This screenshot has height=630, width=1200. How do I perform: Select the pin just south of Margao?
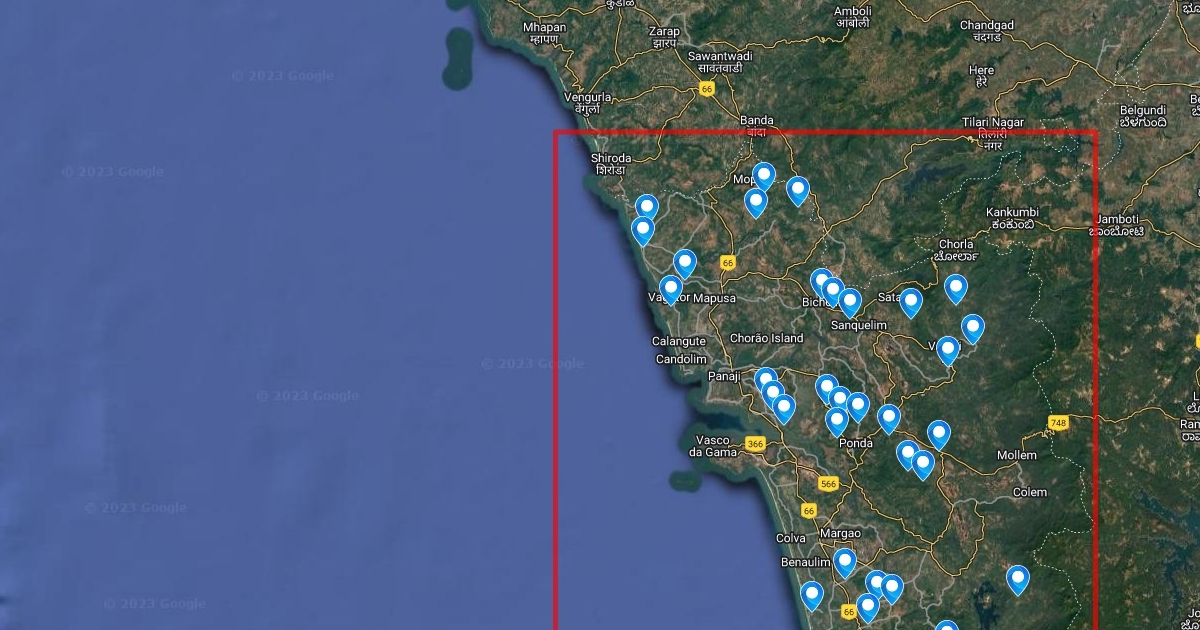(x=845, y=562)
